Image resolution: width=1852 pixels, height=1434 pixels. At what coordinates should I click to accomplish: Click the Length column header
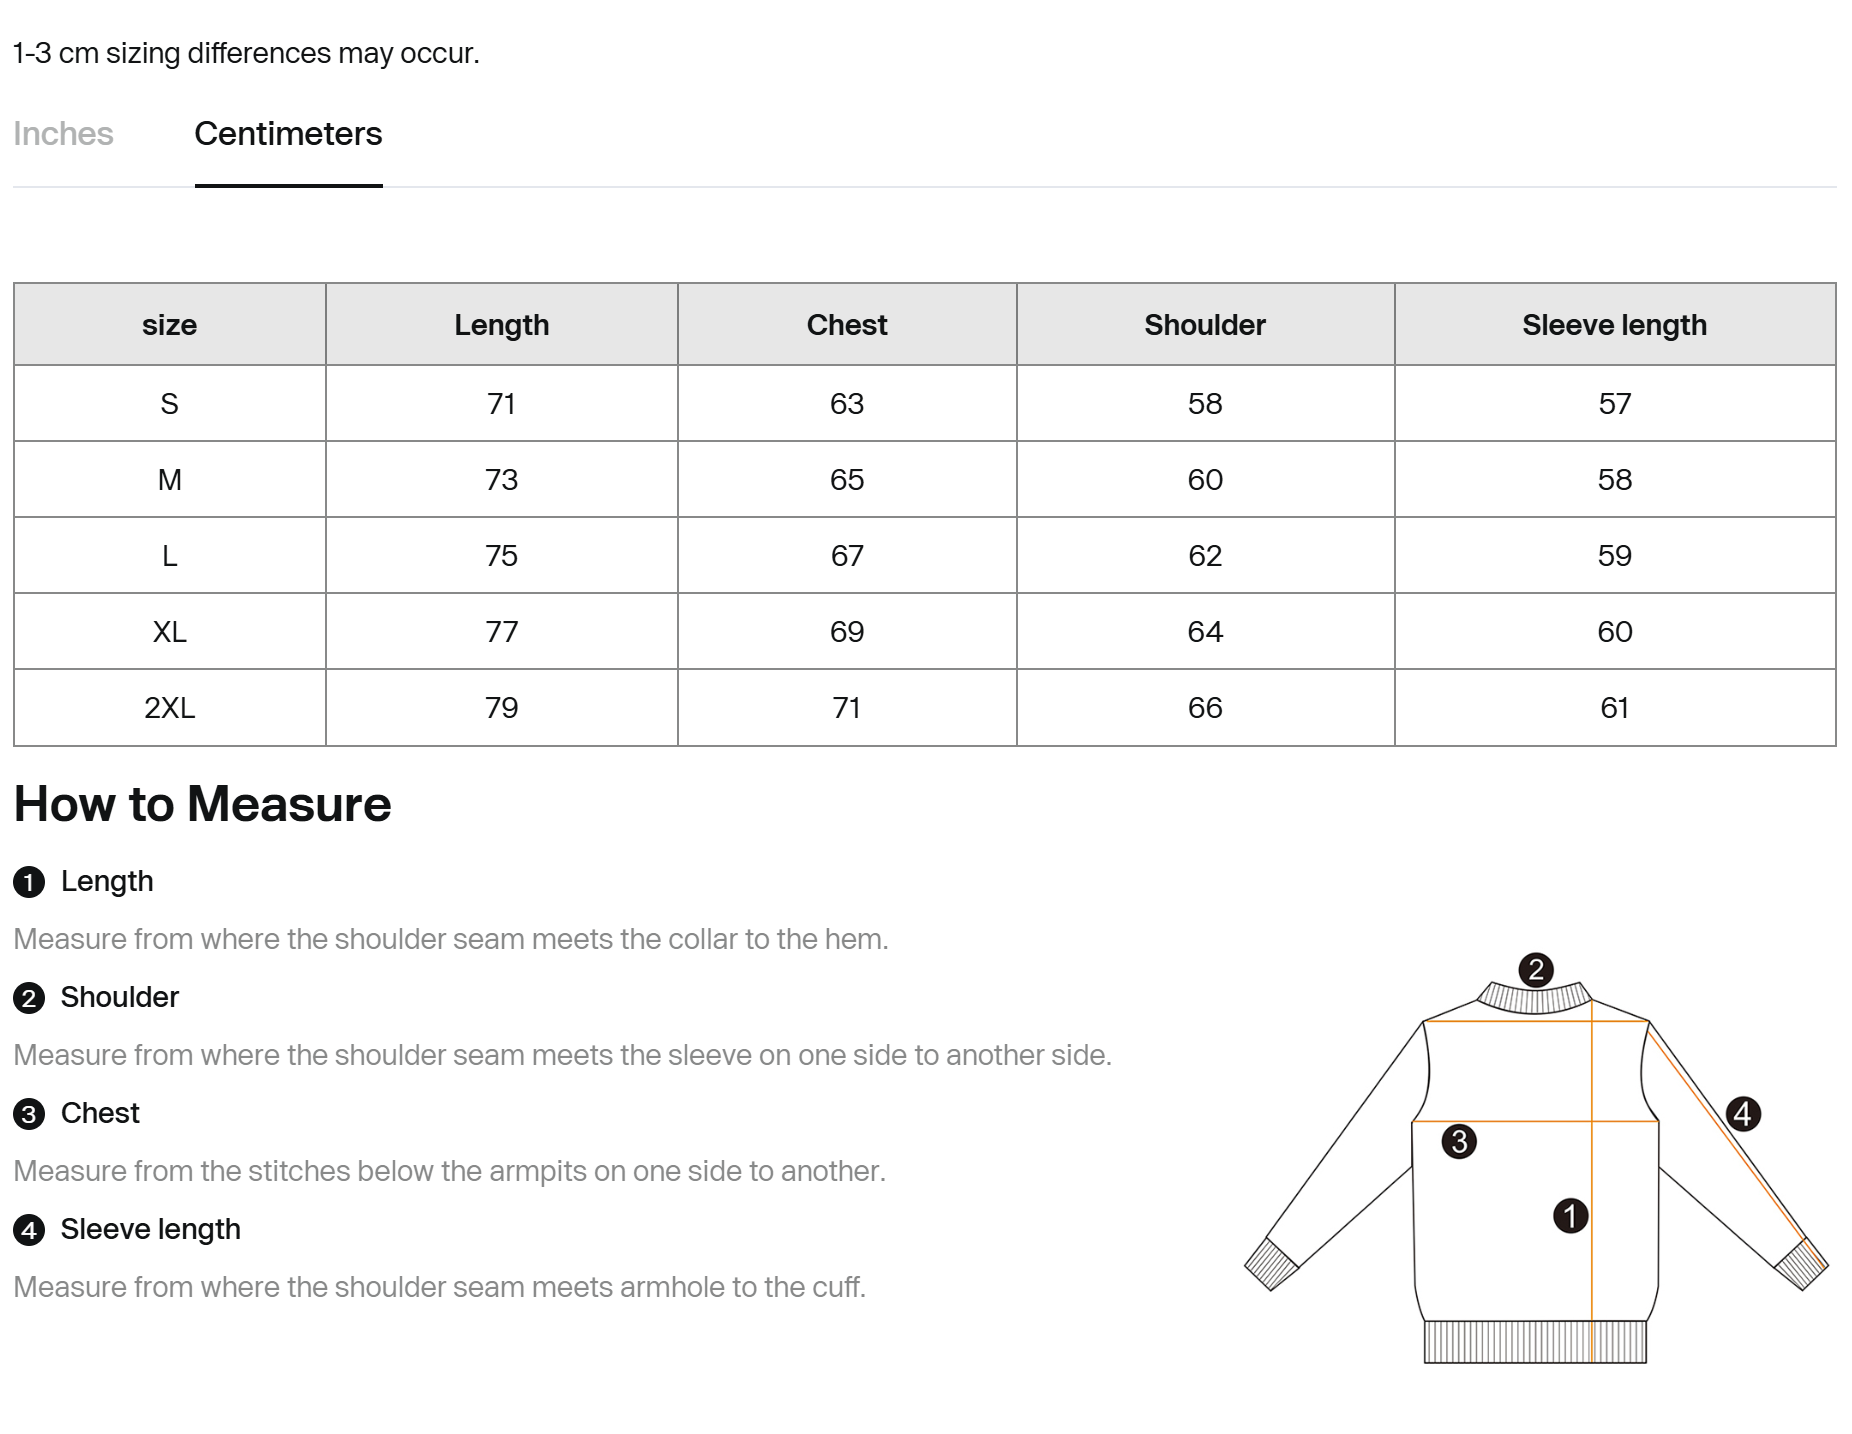coord(502,325)
